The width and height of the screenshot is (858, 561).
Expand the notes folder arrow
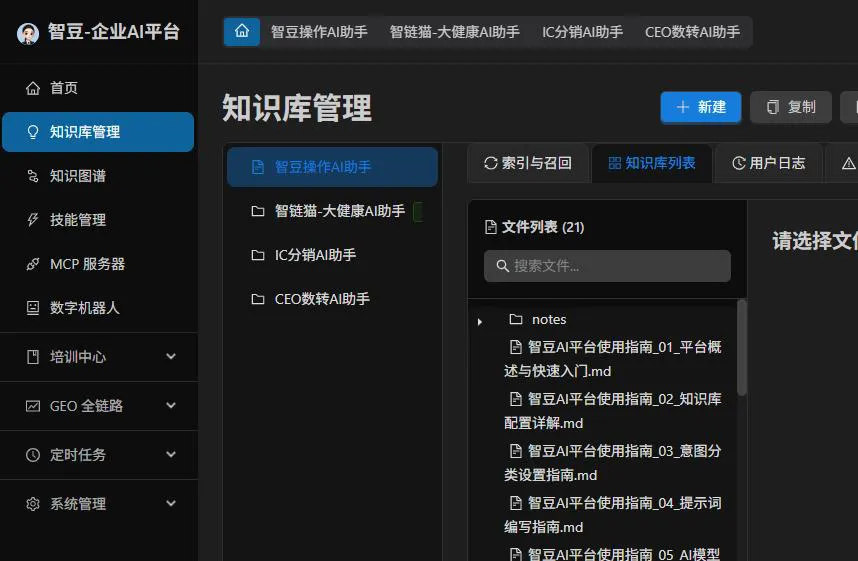click(x=480, y=322)
